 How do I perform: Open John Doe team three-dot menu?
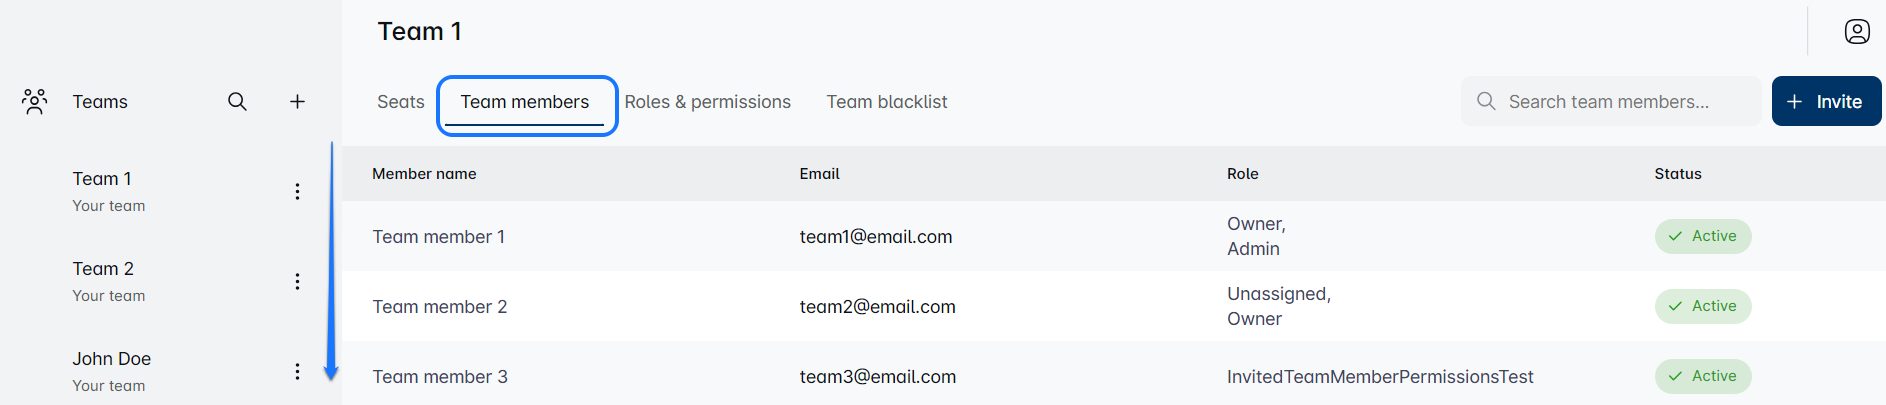(297, 371)
